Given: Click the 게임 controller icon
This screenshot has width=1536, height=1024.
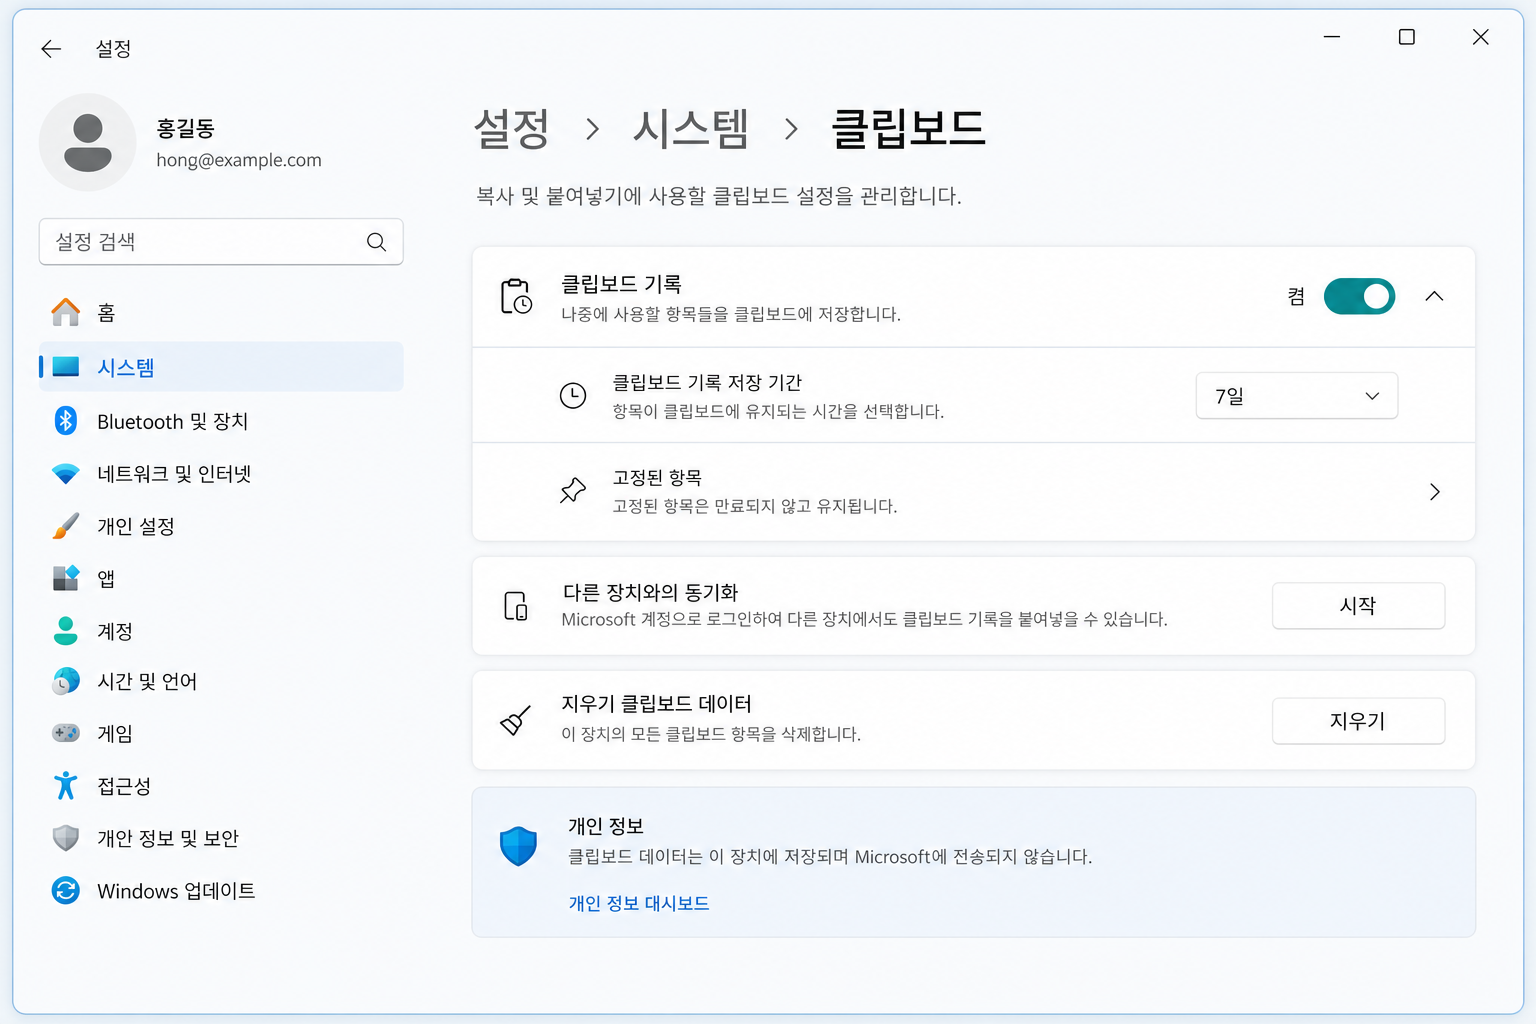Looking at the screenshot, I should pos(66,733).
